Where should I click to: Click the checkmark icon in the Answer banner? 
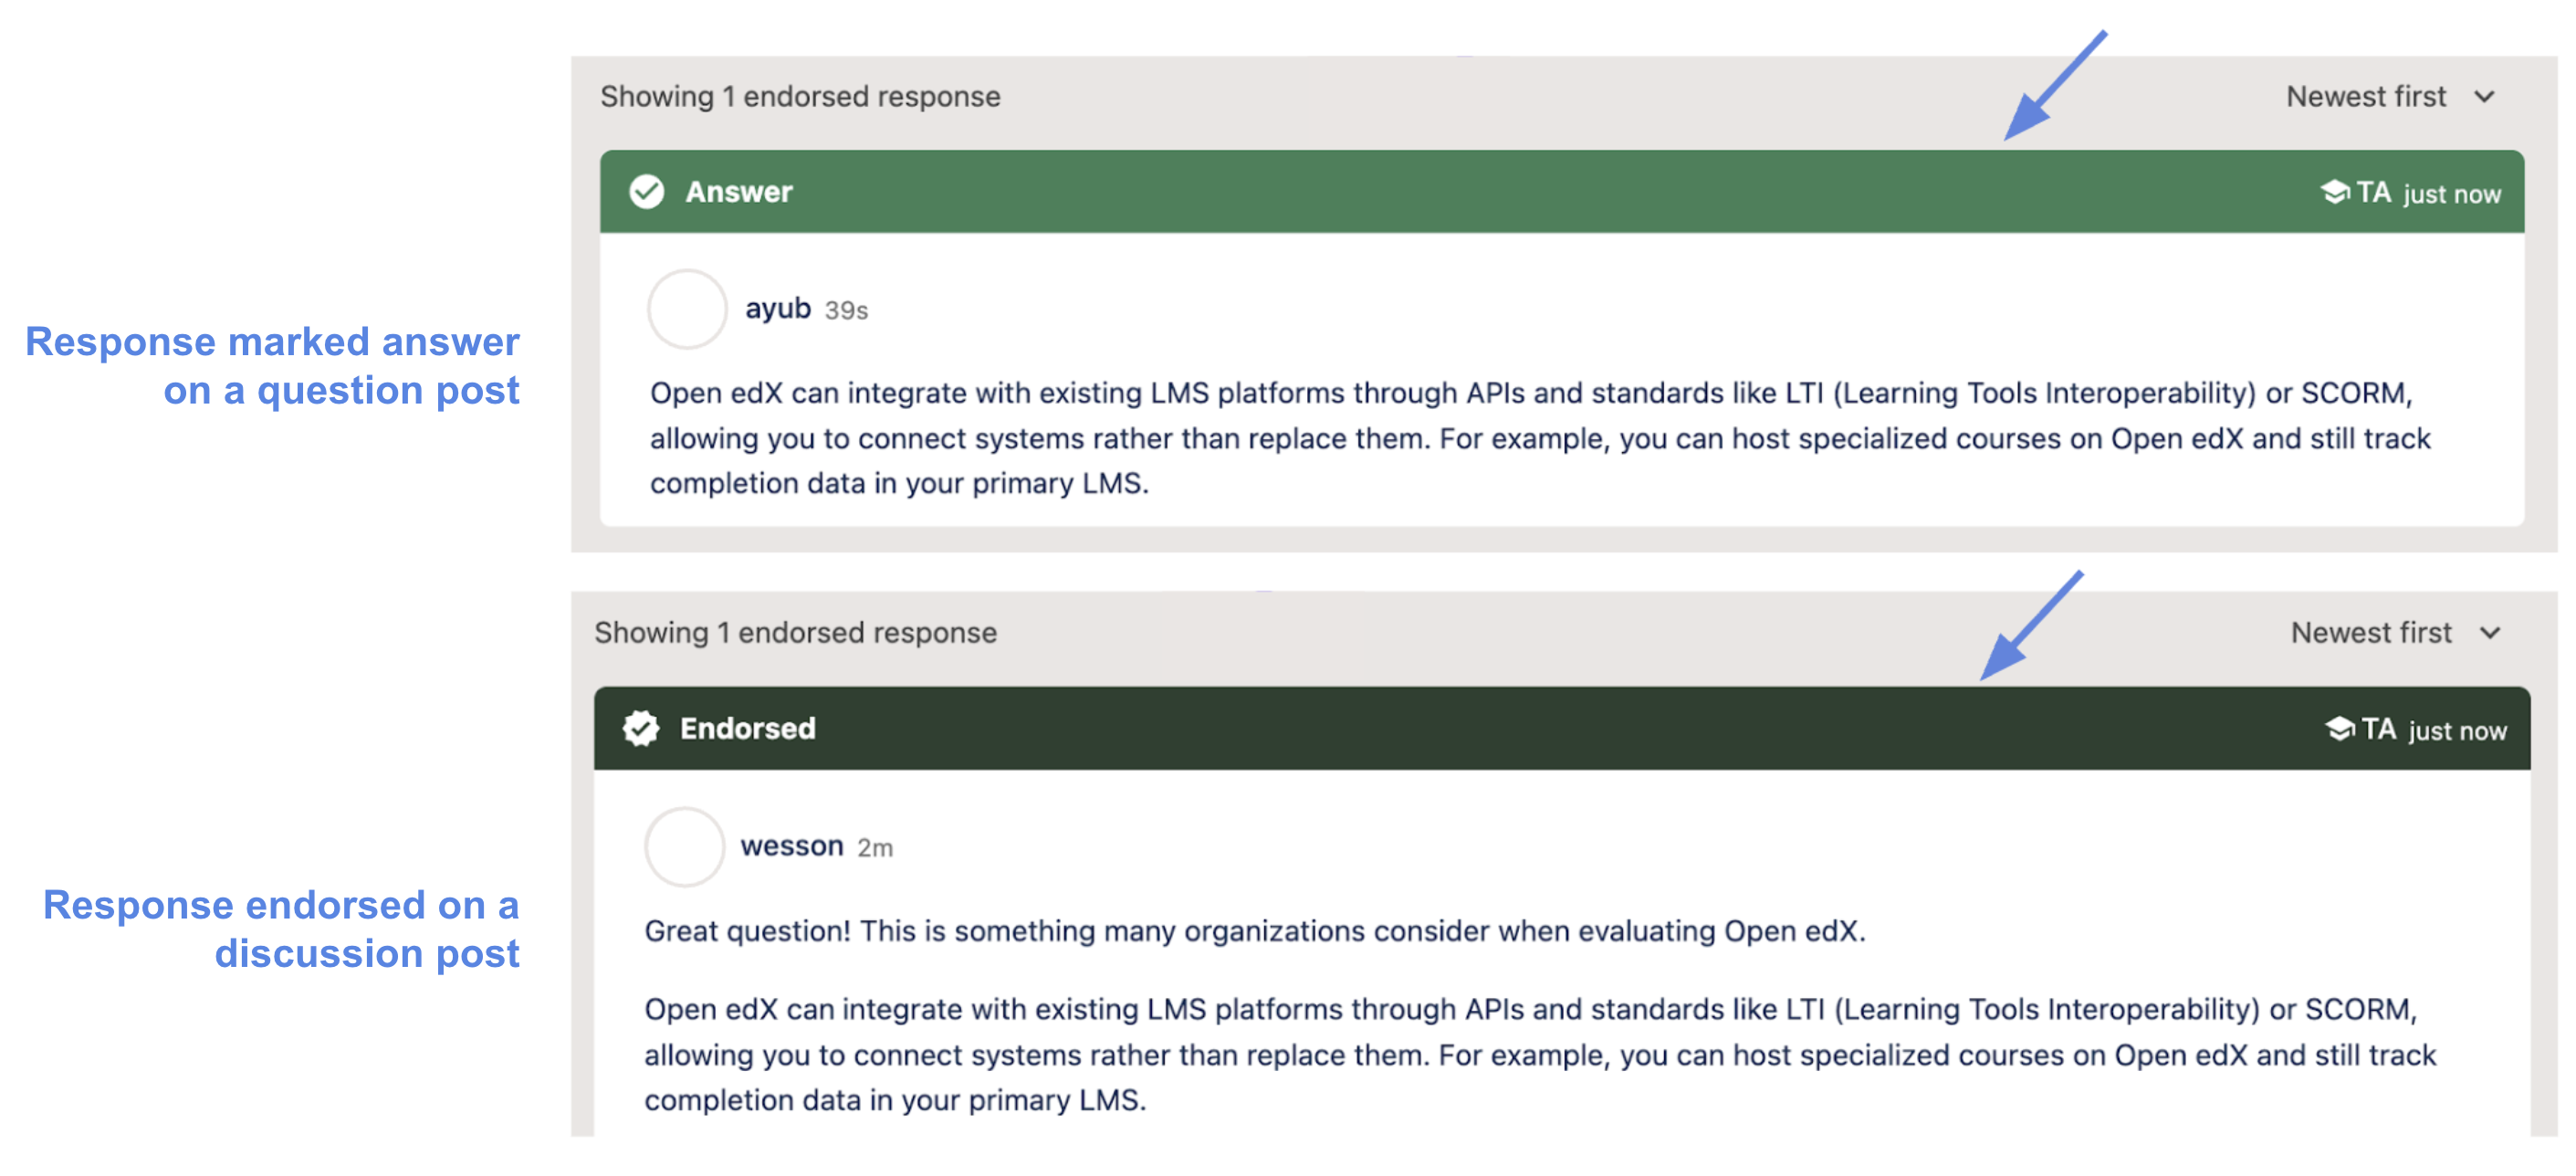[x=646, y=191]
